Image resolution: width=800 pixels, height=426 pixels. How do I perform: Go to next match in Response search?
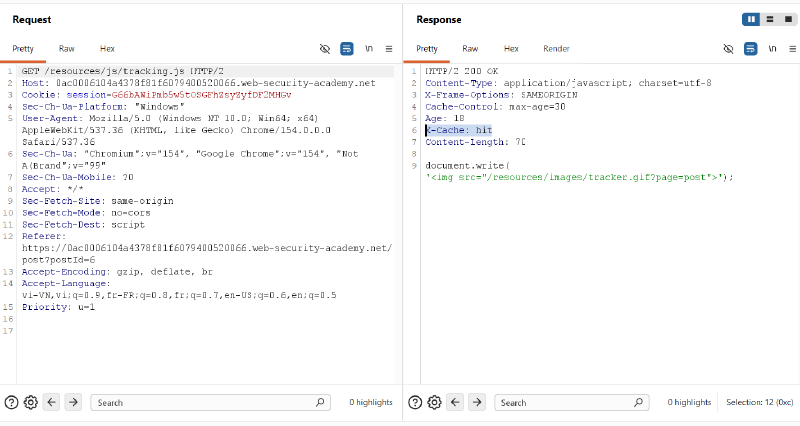click(x=477, y=402)
